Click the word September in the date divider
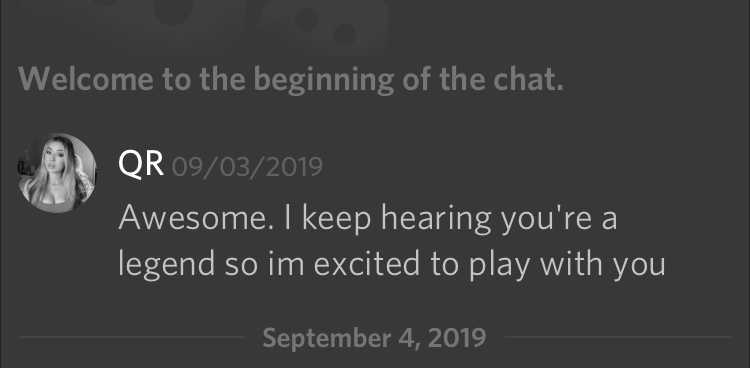The height and width of the screenshot is (368, 750). (327, 339)
